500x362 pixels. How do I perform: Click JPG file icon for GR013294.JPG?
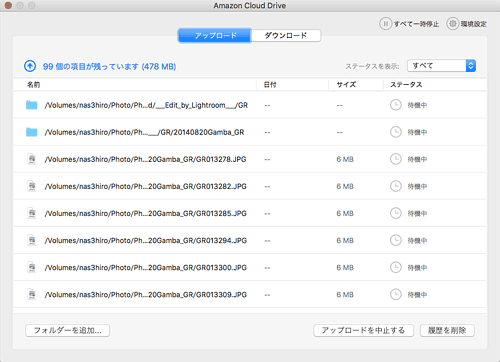point(32,240)
